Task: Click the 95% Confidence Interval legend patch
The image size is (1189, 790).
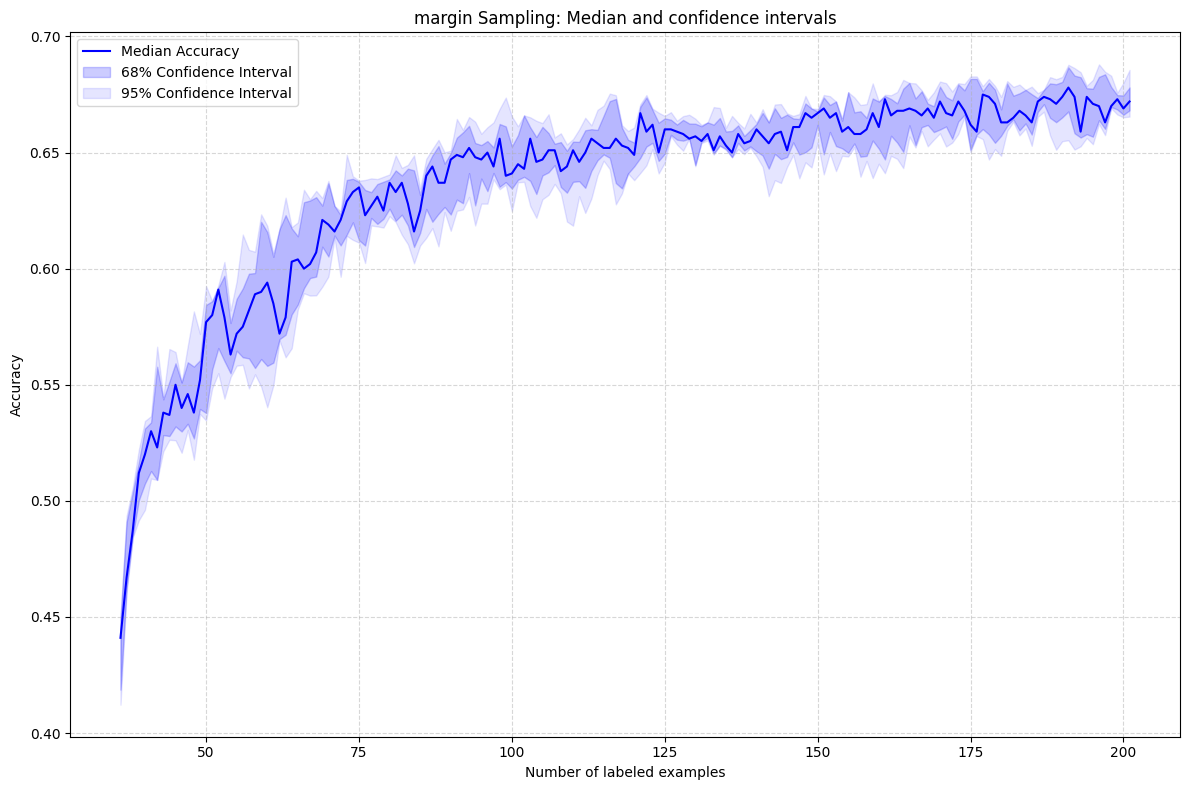Action: coord(97,92)
